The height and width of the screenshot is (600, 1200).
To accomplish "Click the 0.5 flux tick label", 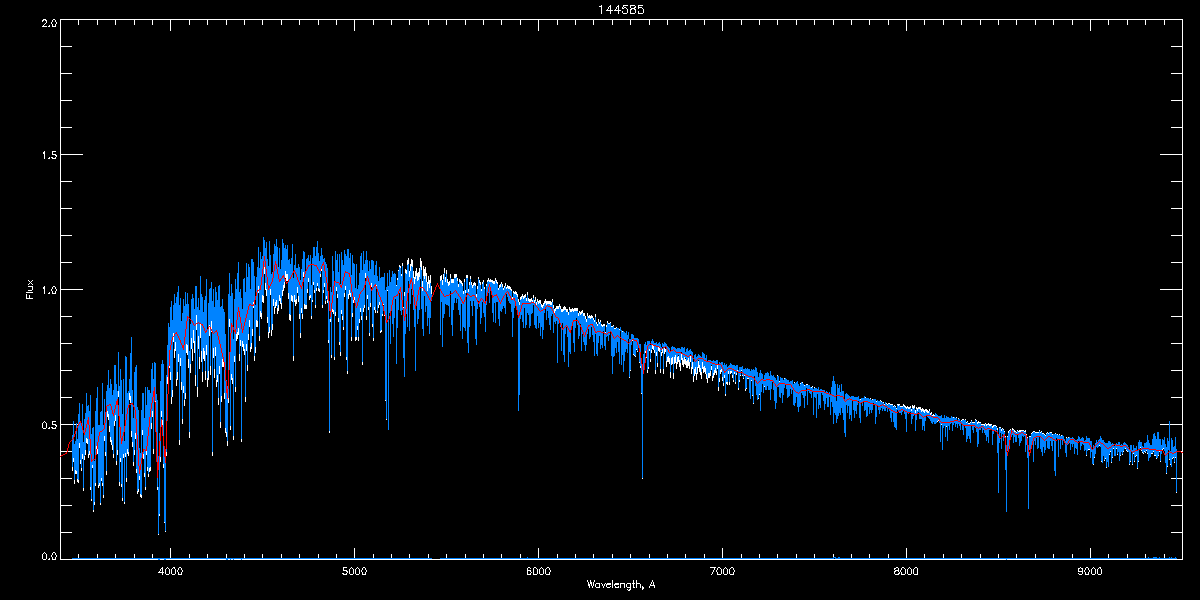I will [x=48, y=424].
